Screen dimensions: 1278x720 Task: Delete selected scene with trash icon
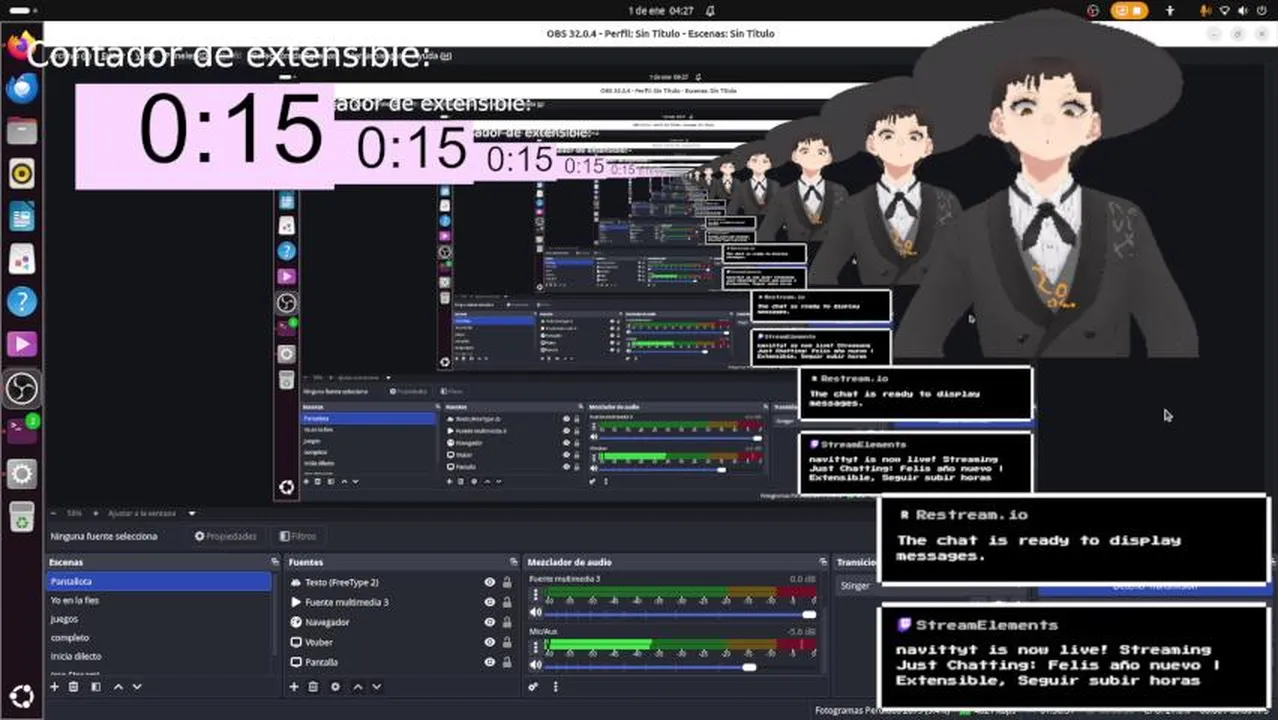74,687
